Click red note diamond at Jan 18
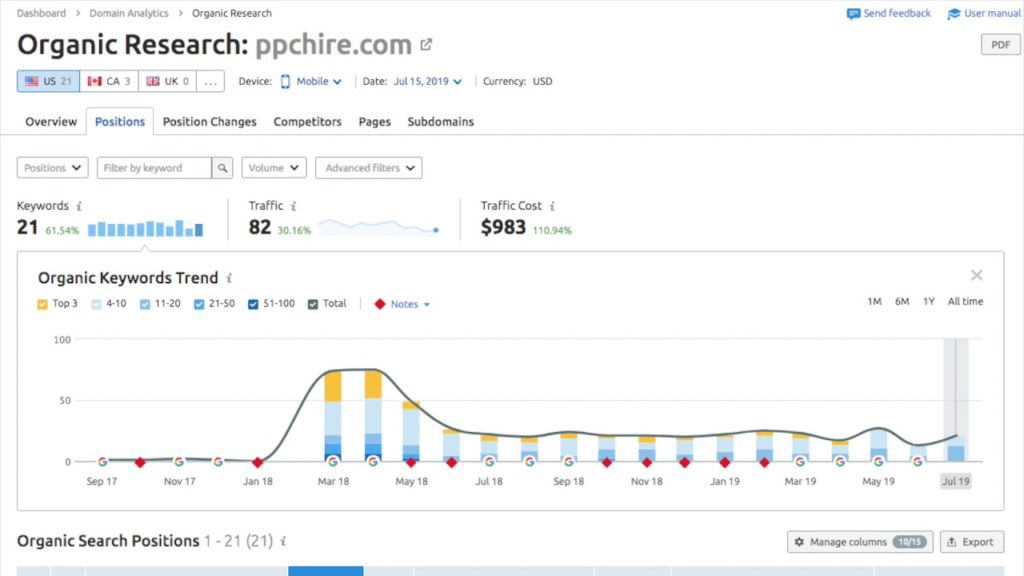This screenshot has width=1024, height=576. tap(257, 462)
